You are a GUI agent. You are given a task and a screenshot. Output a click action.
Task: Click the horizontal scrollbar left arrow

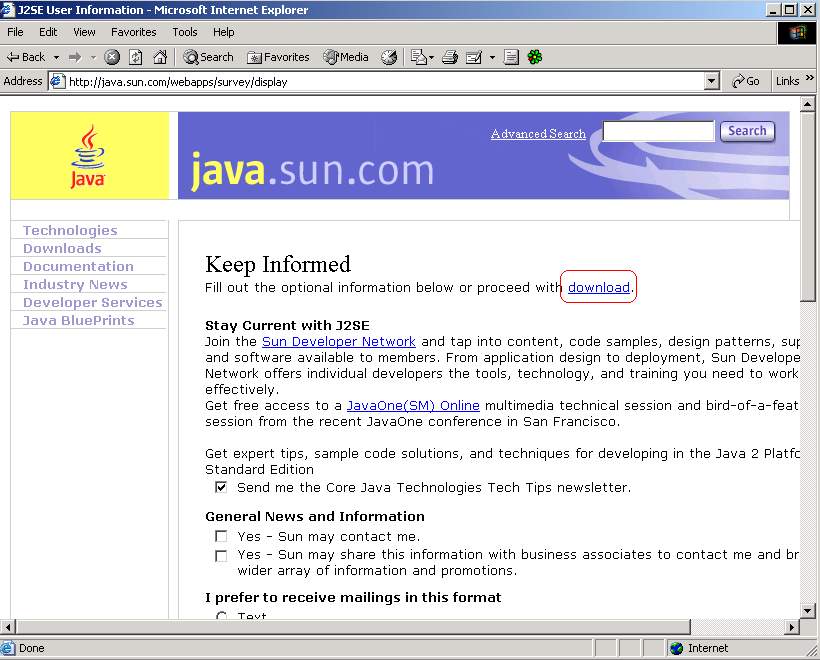(x=8, y=627)
